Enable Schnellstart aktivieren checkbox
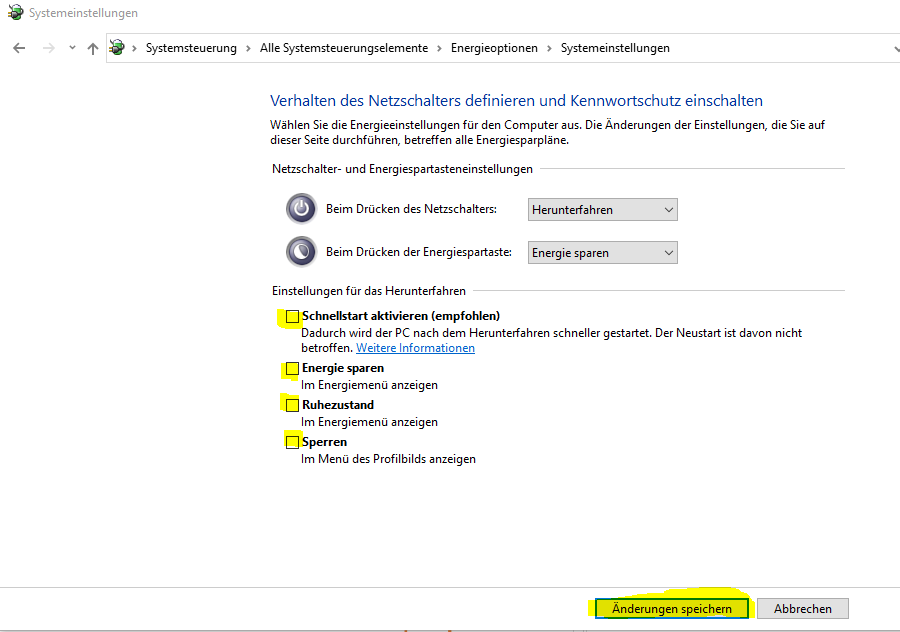900x632 pixels. 292,316
